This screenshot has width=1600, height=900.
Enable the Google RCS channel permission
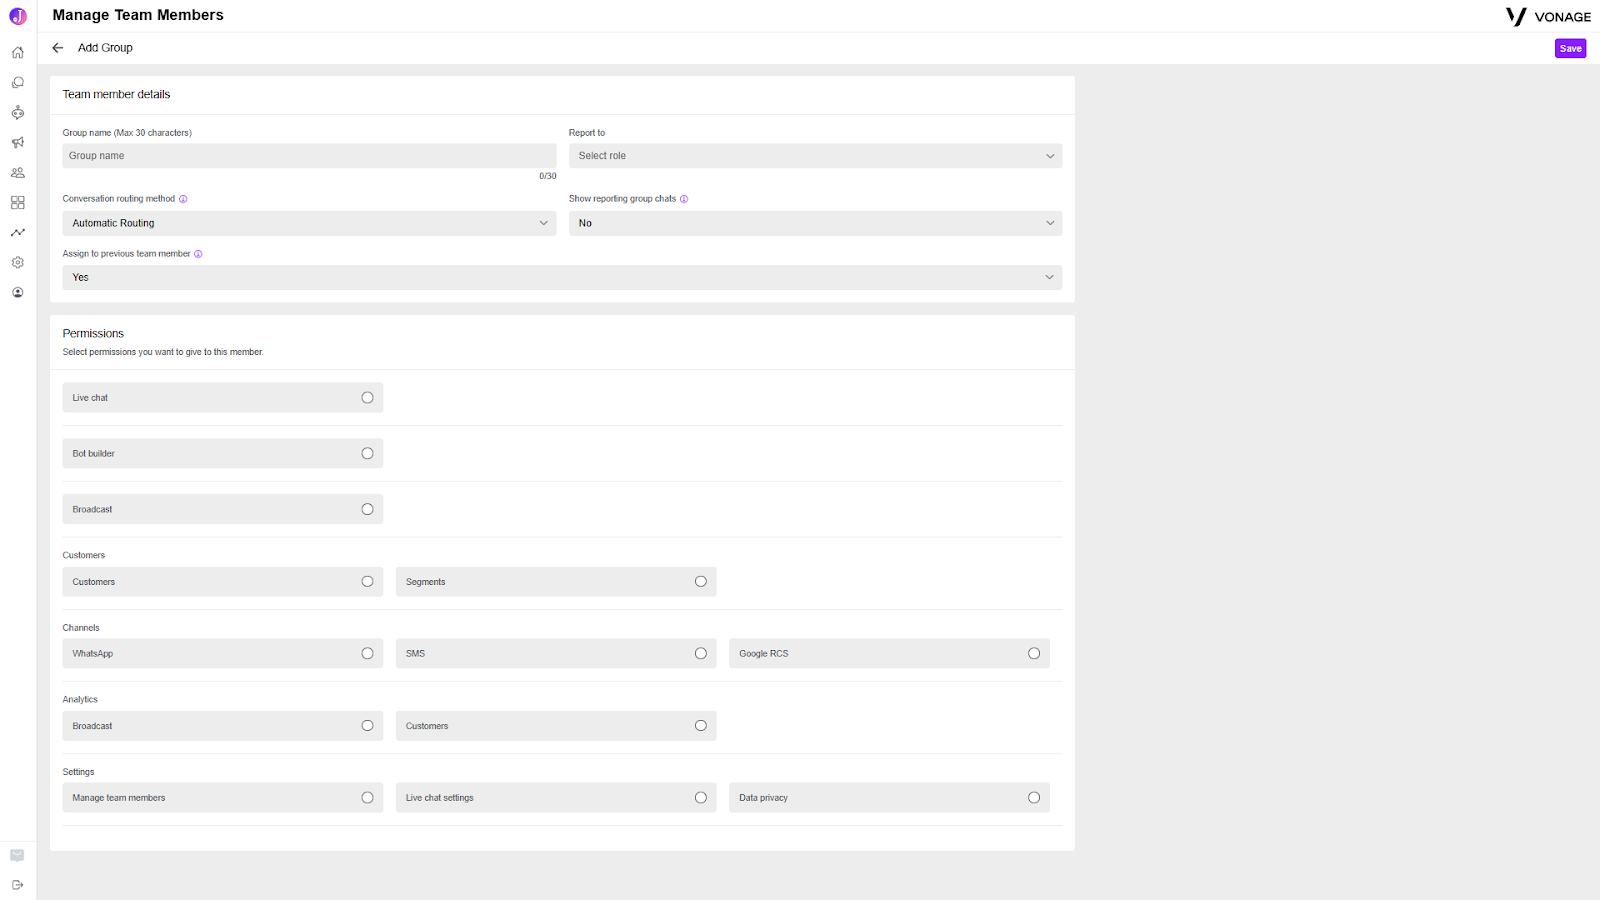tap(1034, 654)
